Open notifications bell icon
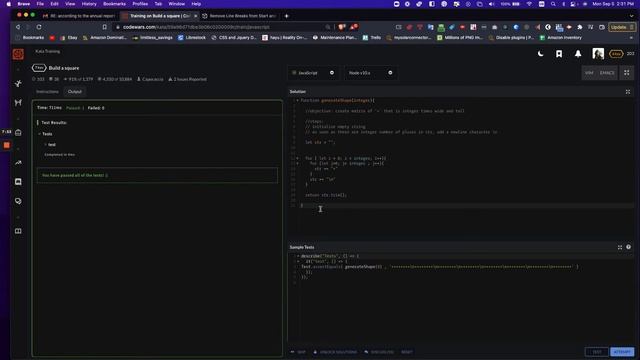This screenshot has height=360, width=640. [x=578, y=54]
